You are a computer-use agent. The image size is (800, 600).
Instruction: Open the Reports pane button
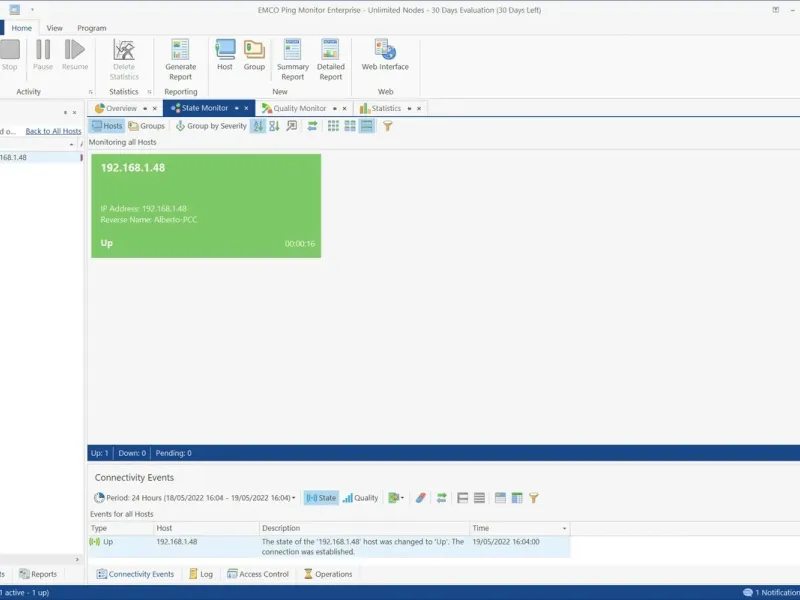38,574
